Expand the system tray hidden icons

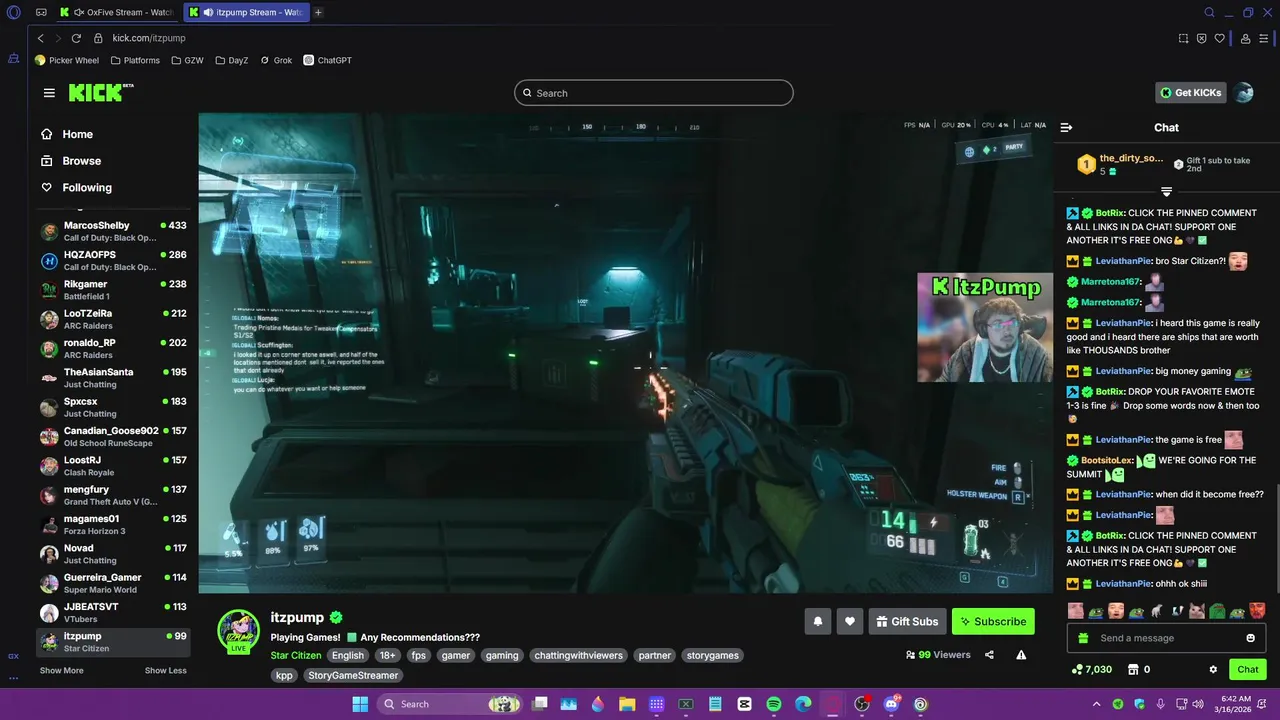1096,704
